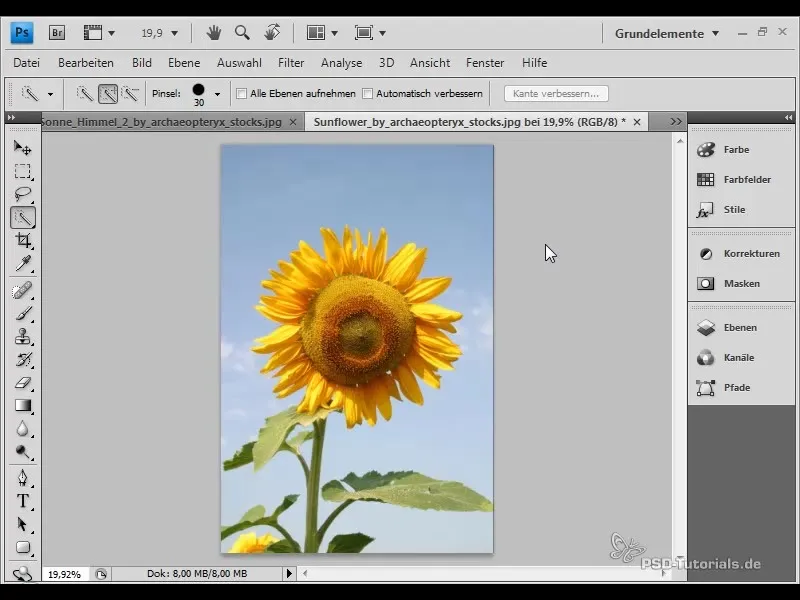Click the status bar document preview icon
Viewport: 800px width, 600px height.
click(101, 574)
